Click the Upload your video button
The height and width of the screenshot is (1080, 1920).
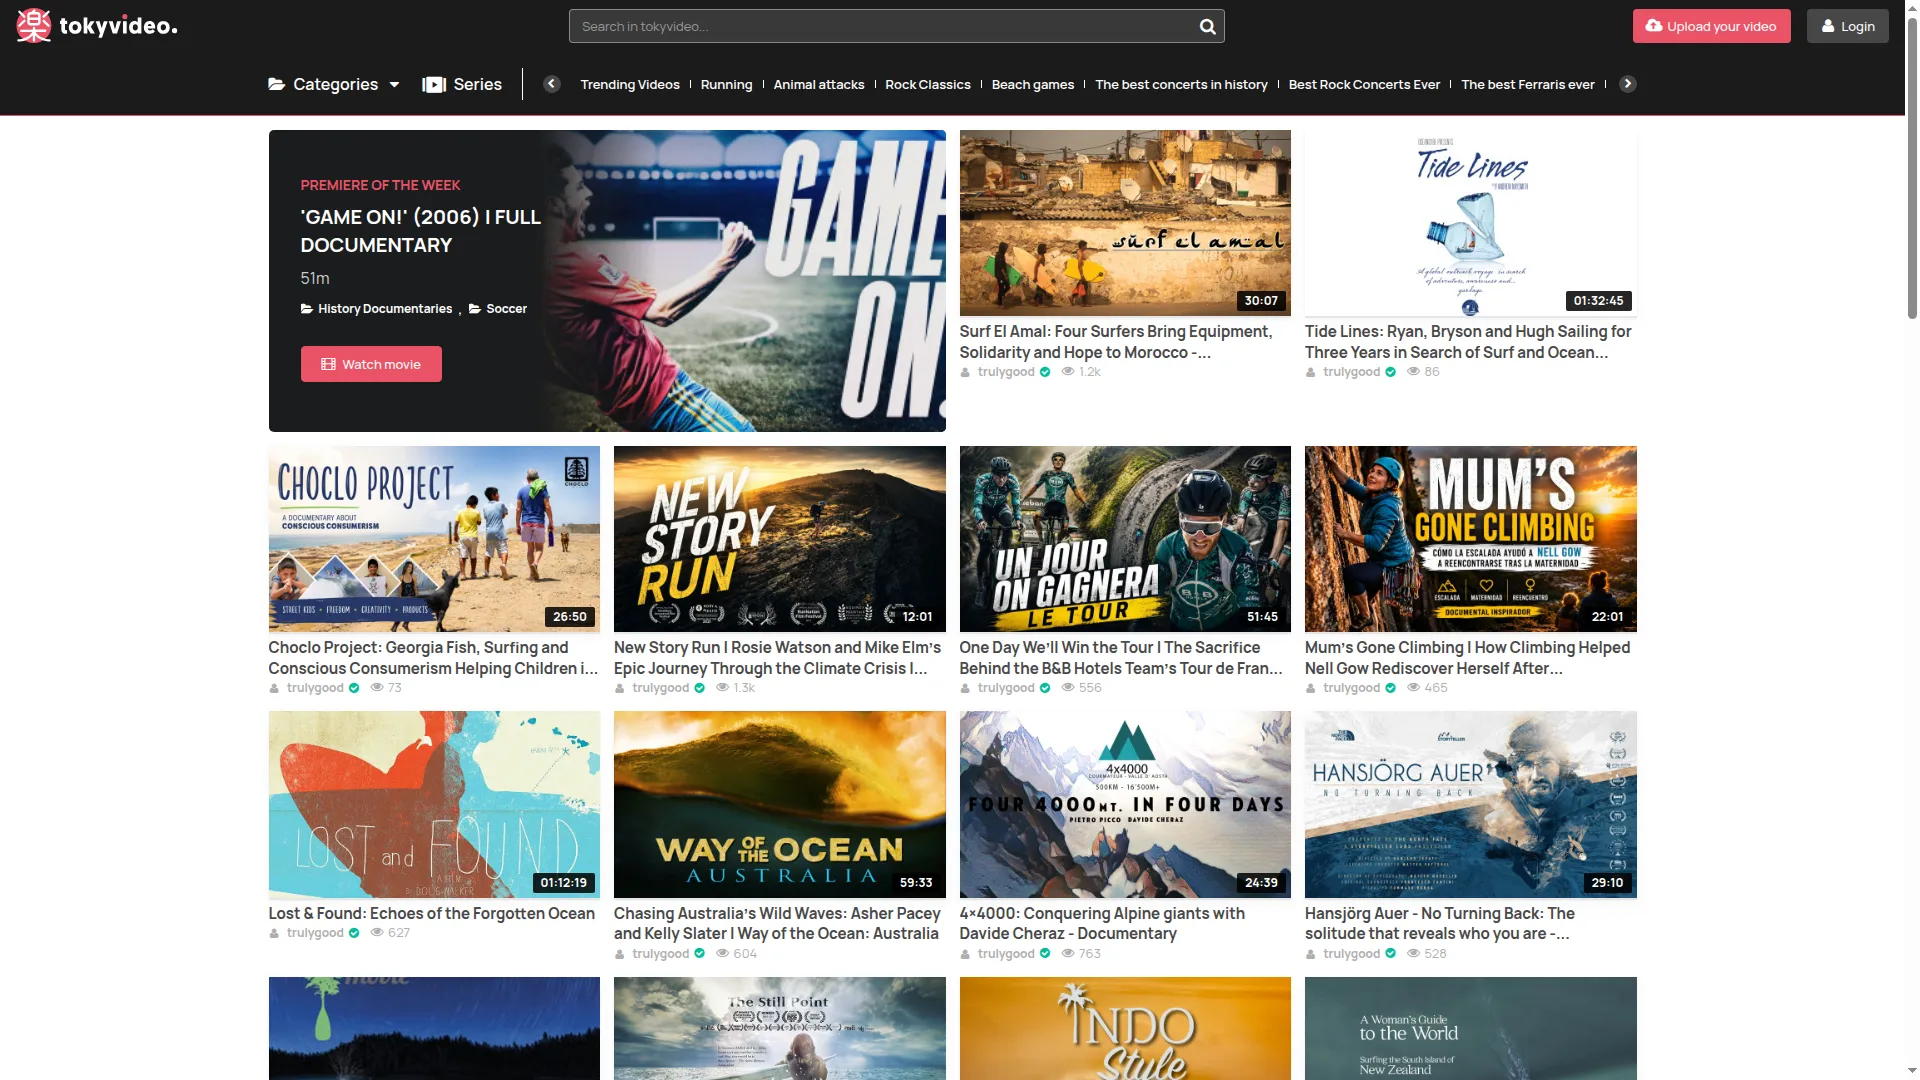coord(1711,26)
